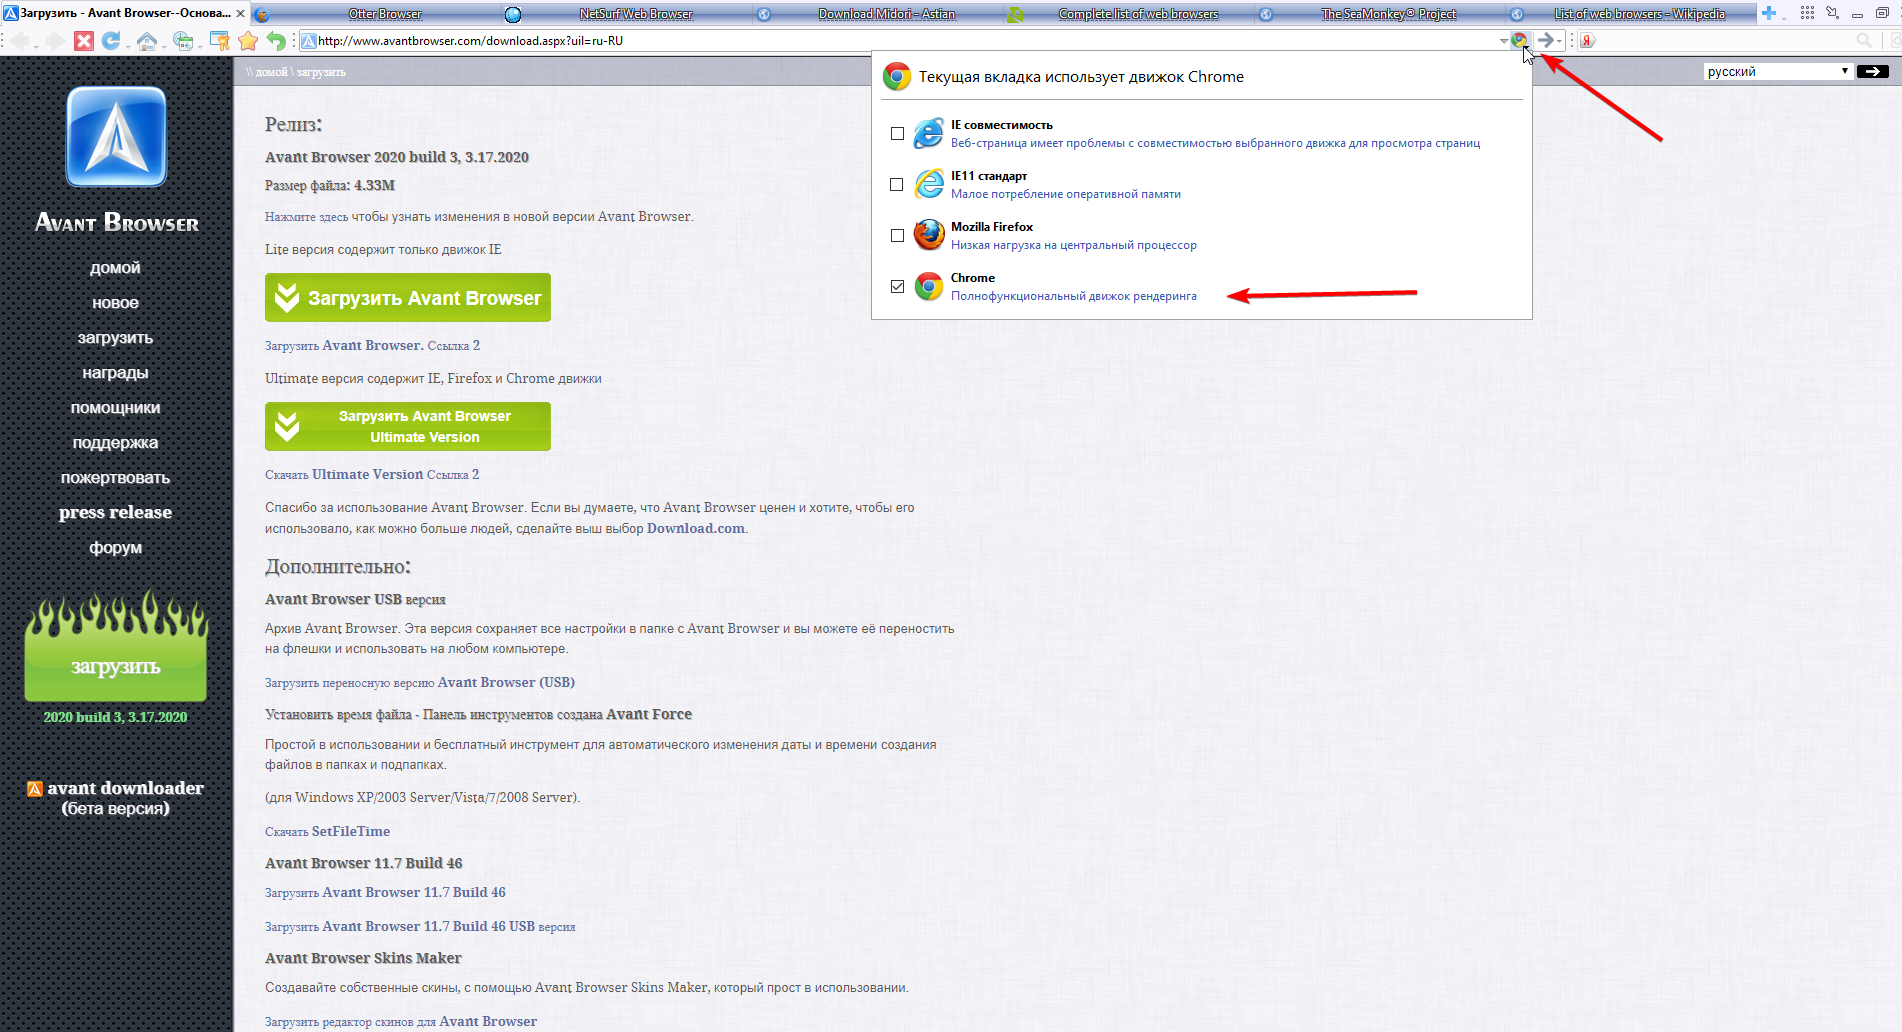Viewport: 1902px width, 1032px height.
Task: Open the history clock icon
Action: pyautogui.click(x=182, y=41)
